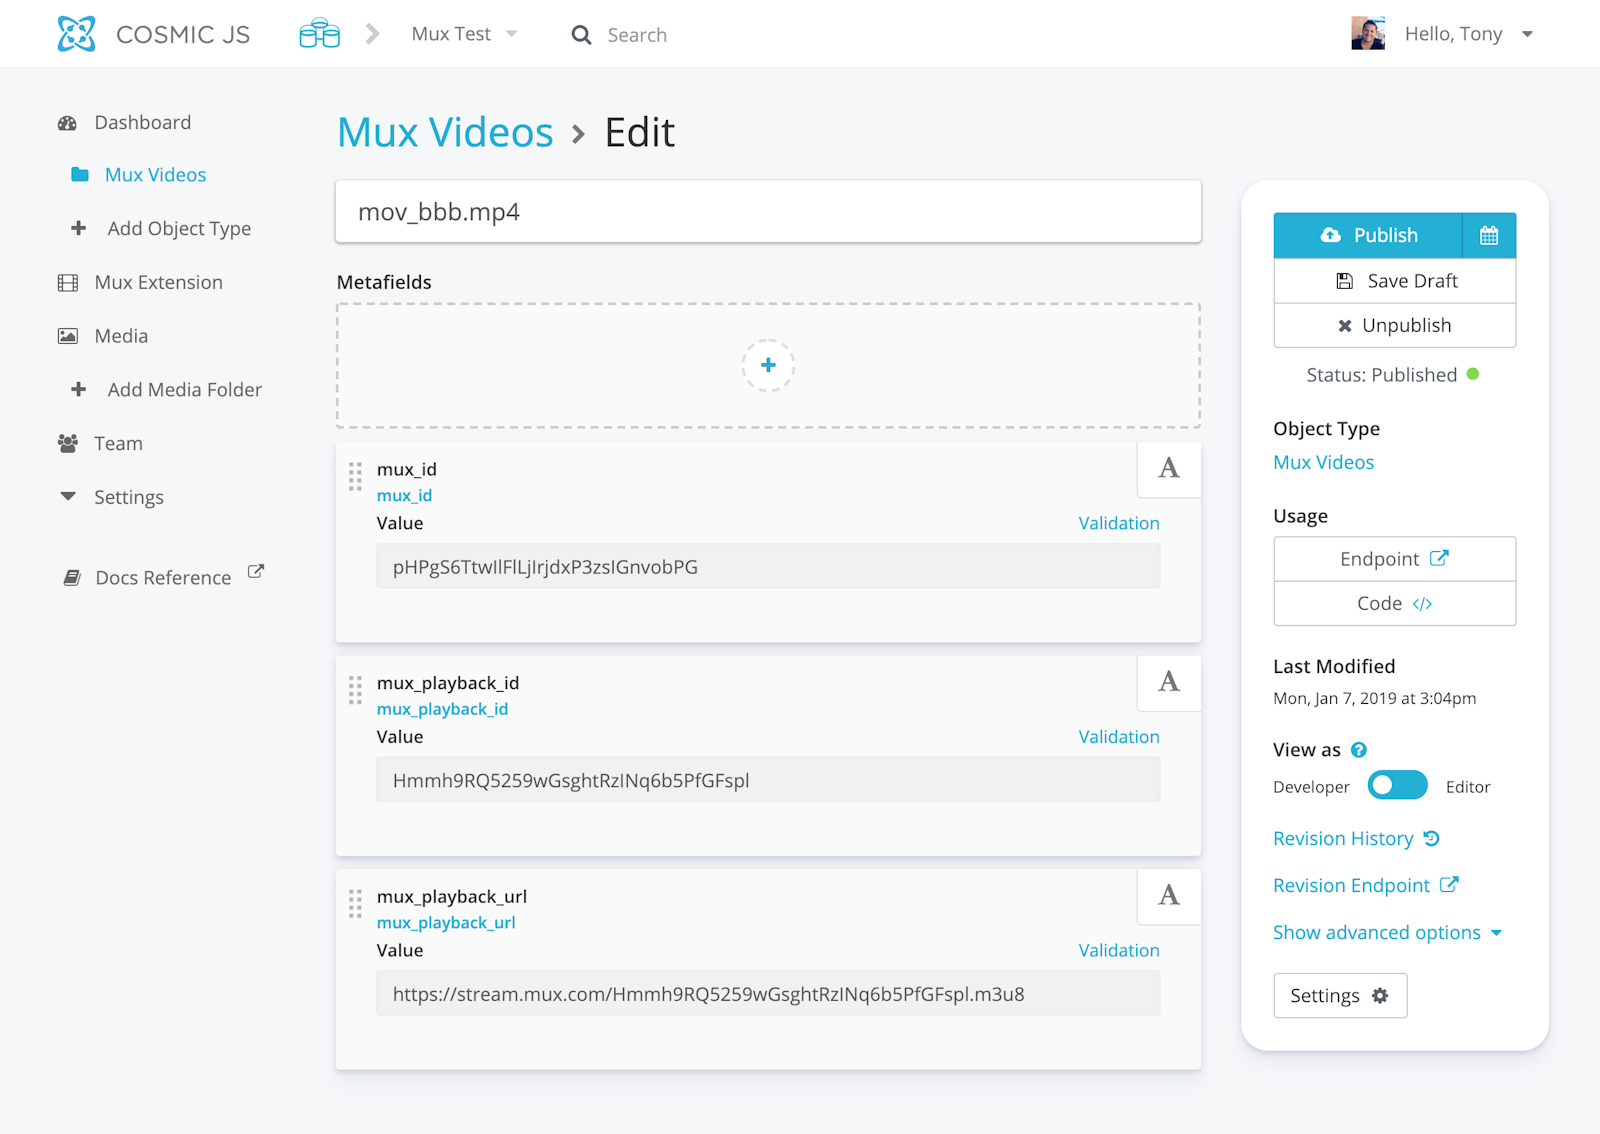Open the buckets icon in header
The image size is (1600, 1134).
[320, 34]
